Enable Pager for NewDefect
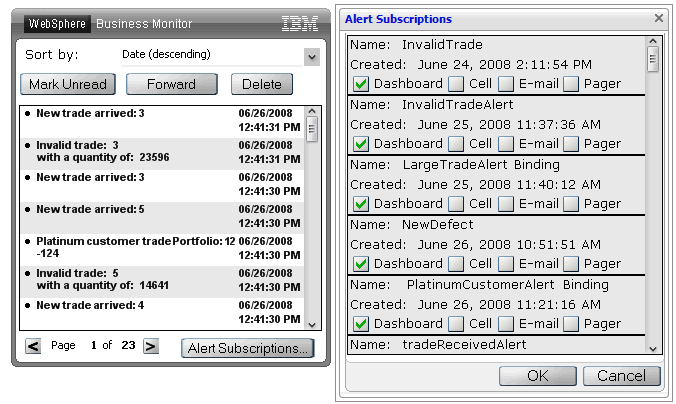 pos(570,263)
